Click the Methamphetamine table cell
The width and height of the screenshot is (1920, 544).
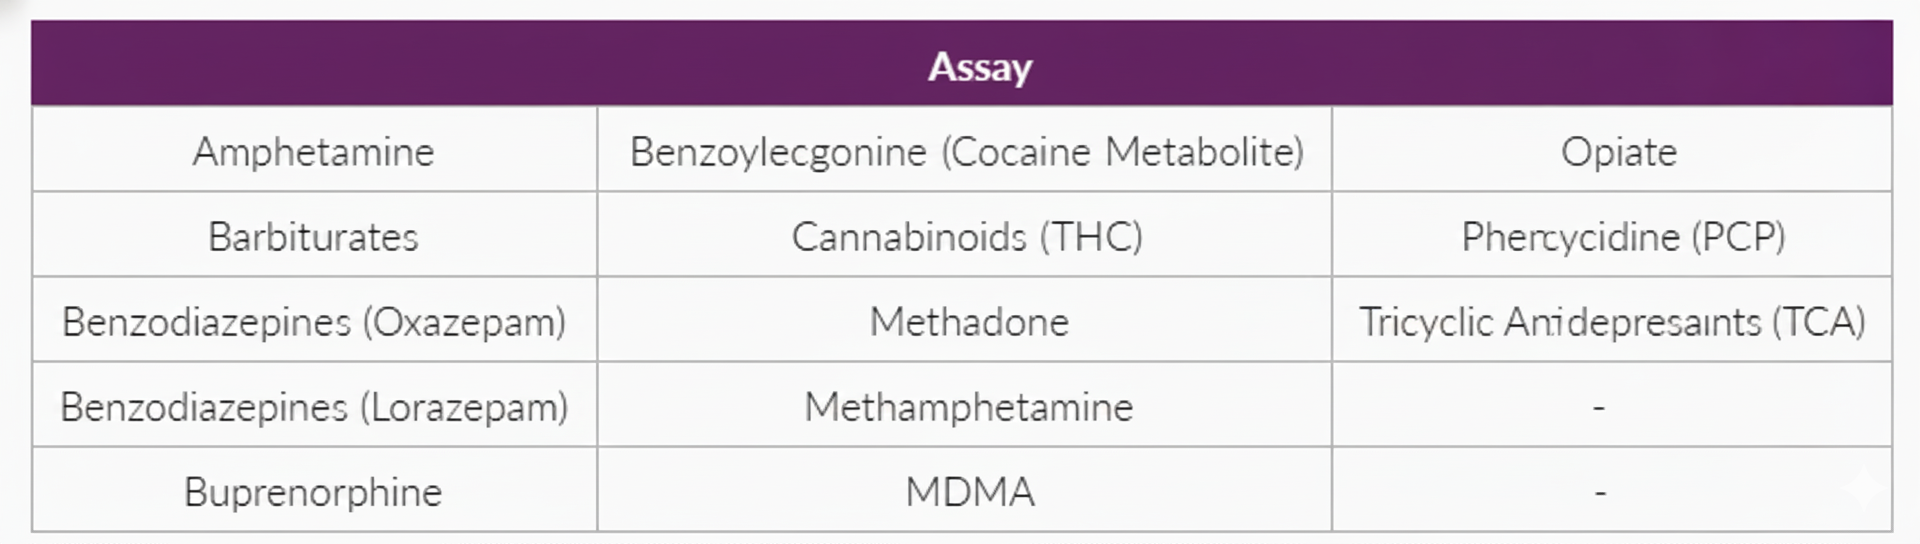point(968,407)
